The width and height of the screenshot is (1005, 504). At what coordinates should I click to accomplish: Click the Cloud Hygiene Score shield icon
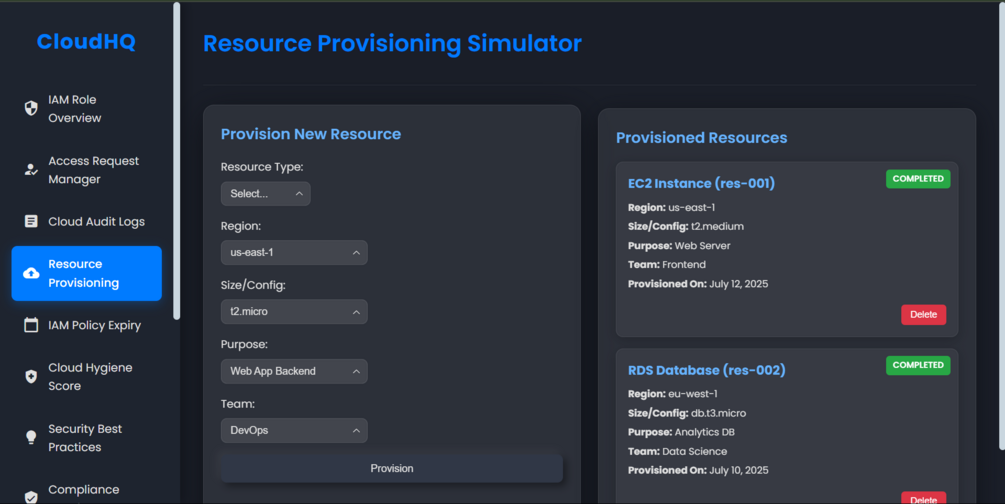point(31,377)
